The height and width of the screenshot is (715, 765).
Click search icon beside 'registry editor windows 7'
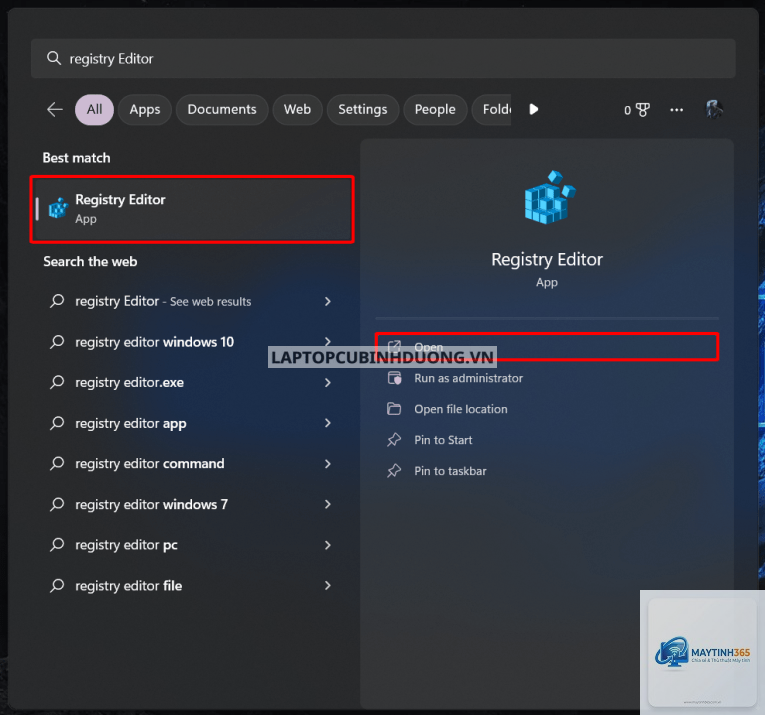click(x=57, y=504)
